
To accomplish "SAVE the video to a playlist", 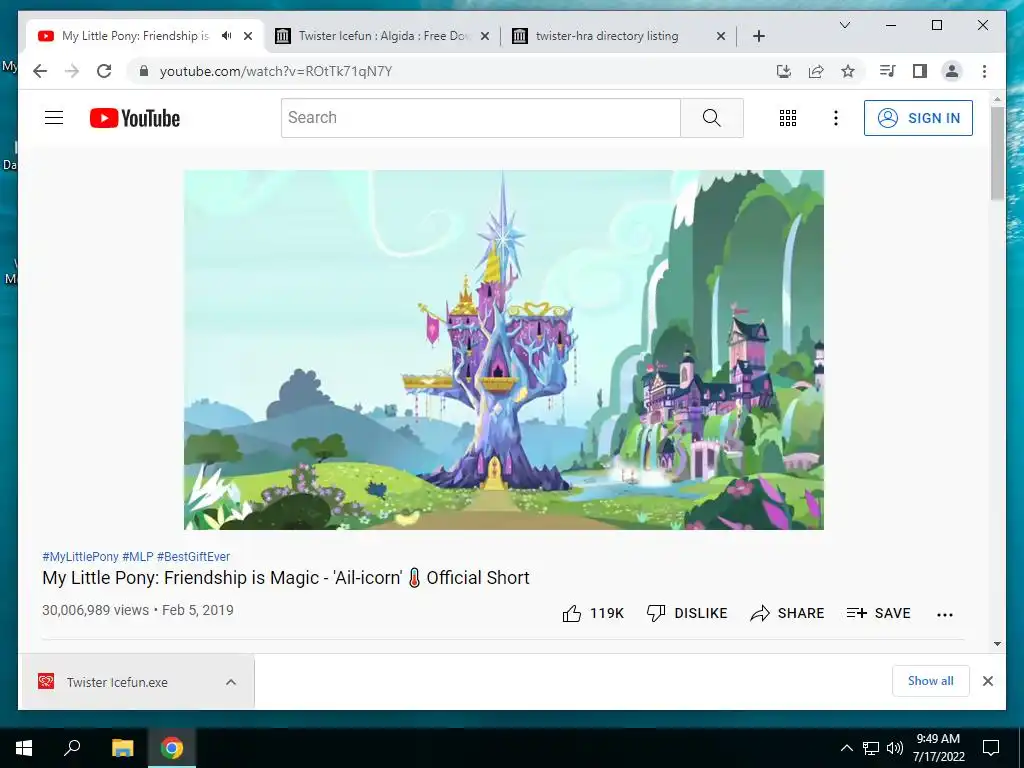I will [878, 613].
